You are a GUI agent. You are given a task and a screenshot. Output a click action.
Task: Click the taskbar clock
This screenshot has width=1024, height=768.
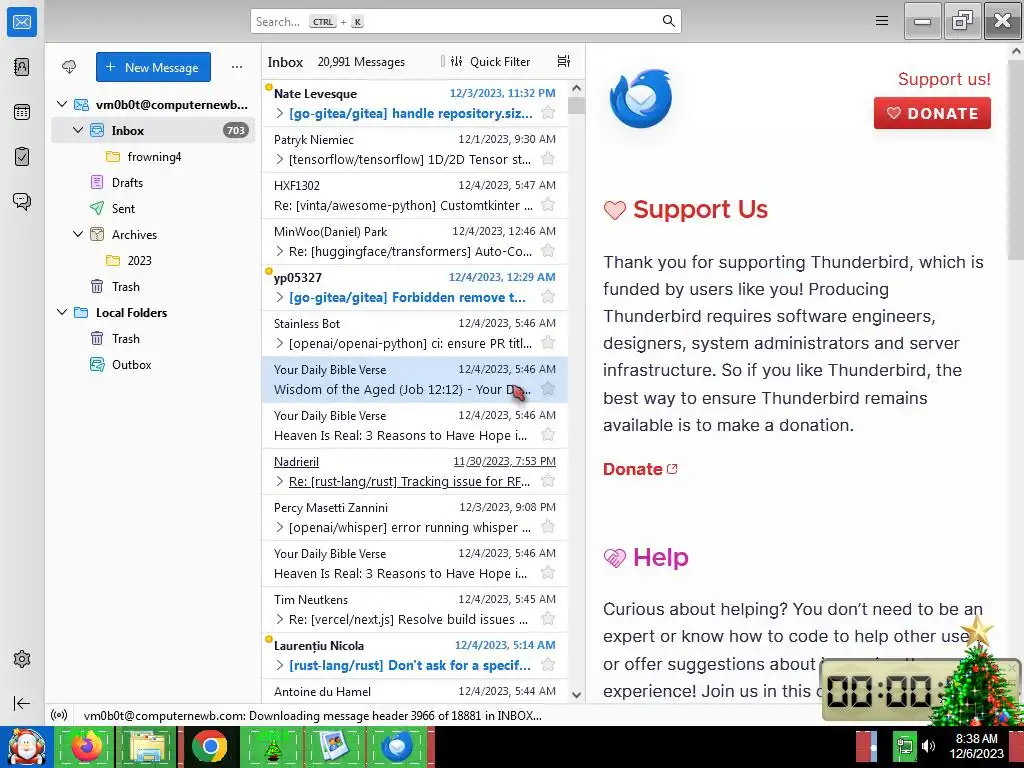(976, 746)
